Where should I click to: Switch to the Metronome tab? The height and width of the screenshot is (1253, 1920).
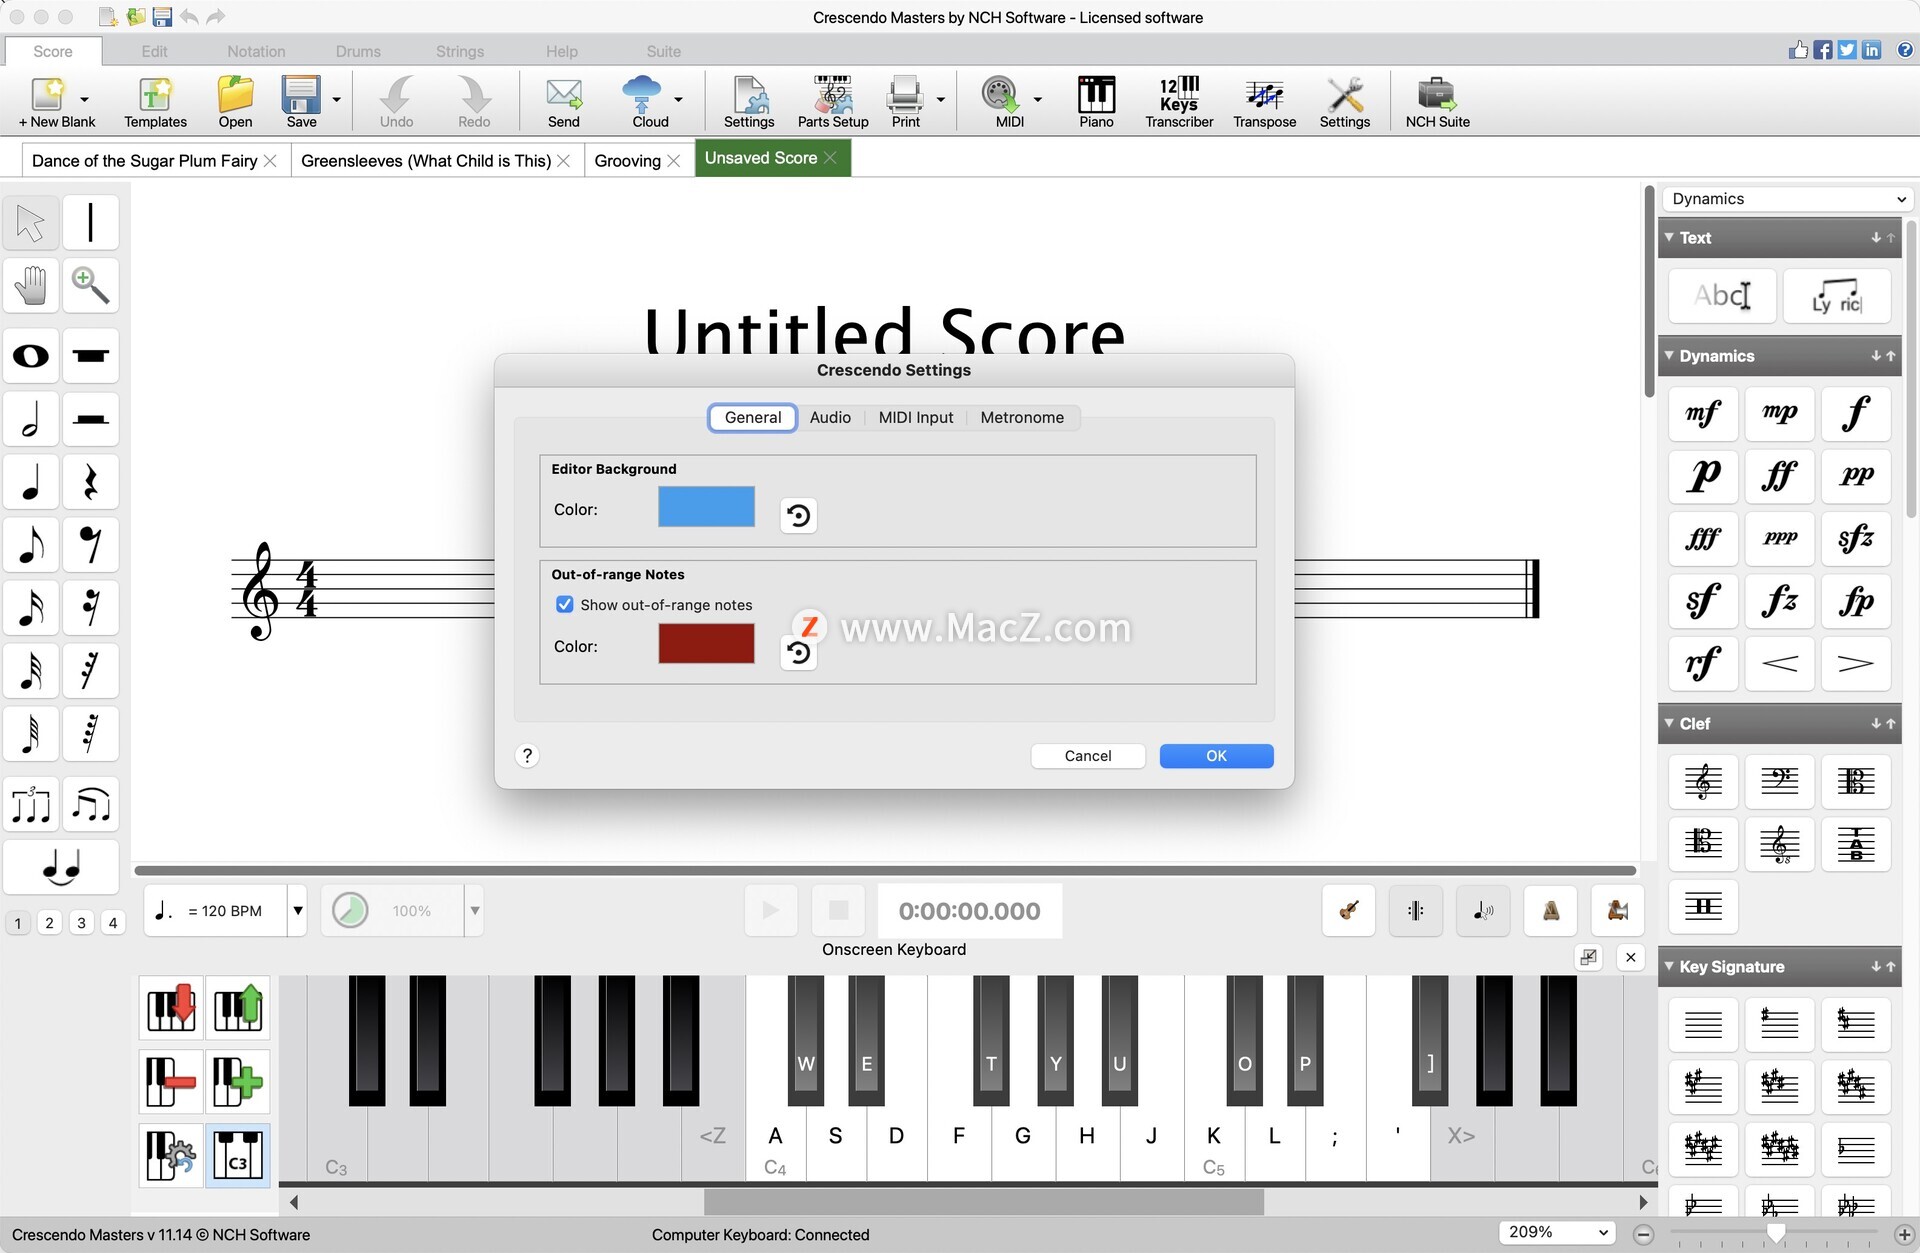click(1022, 417)
